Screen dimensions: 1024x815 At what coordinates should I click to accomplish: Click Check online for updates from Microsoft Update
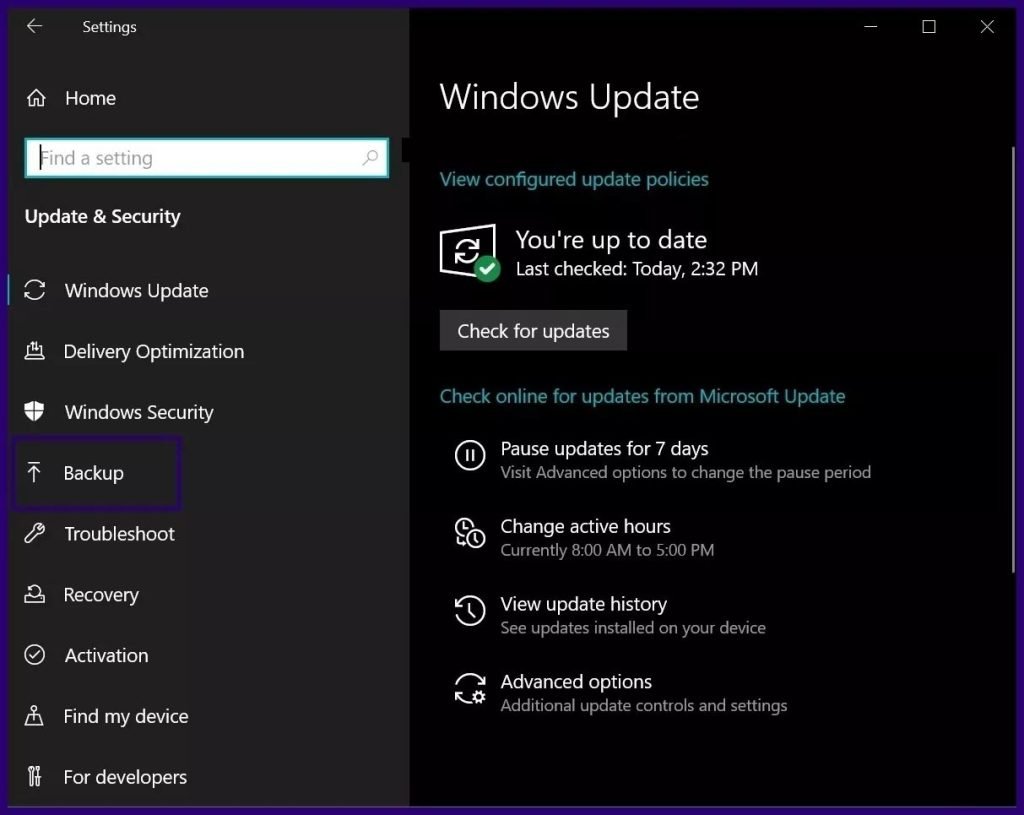(642, 396)
